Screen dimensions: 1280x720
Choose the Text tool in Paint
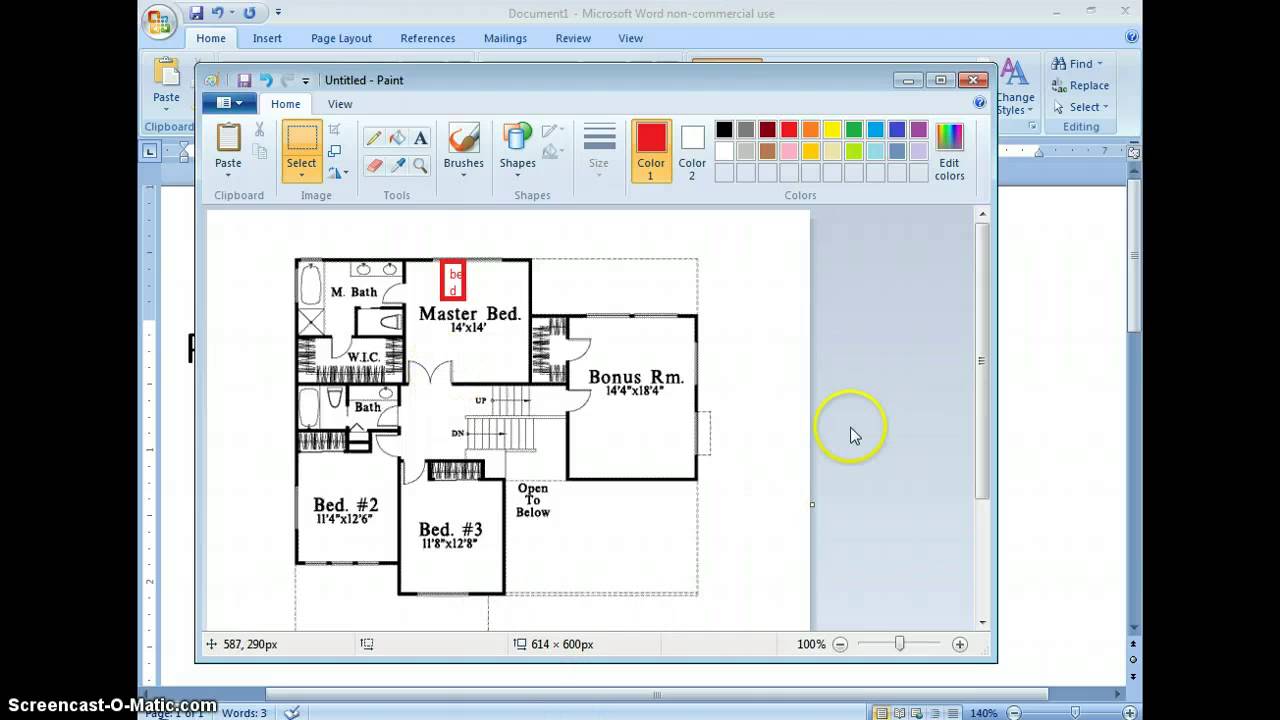coord(421,139)
